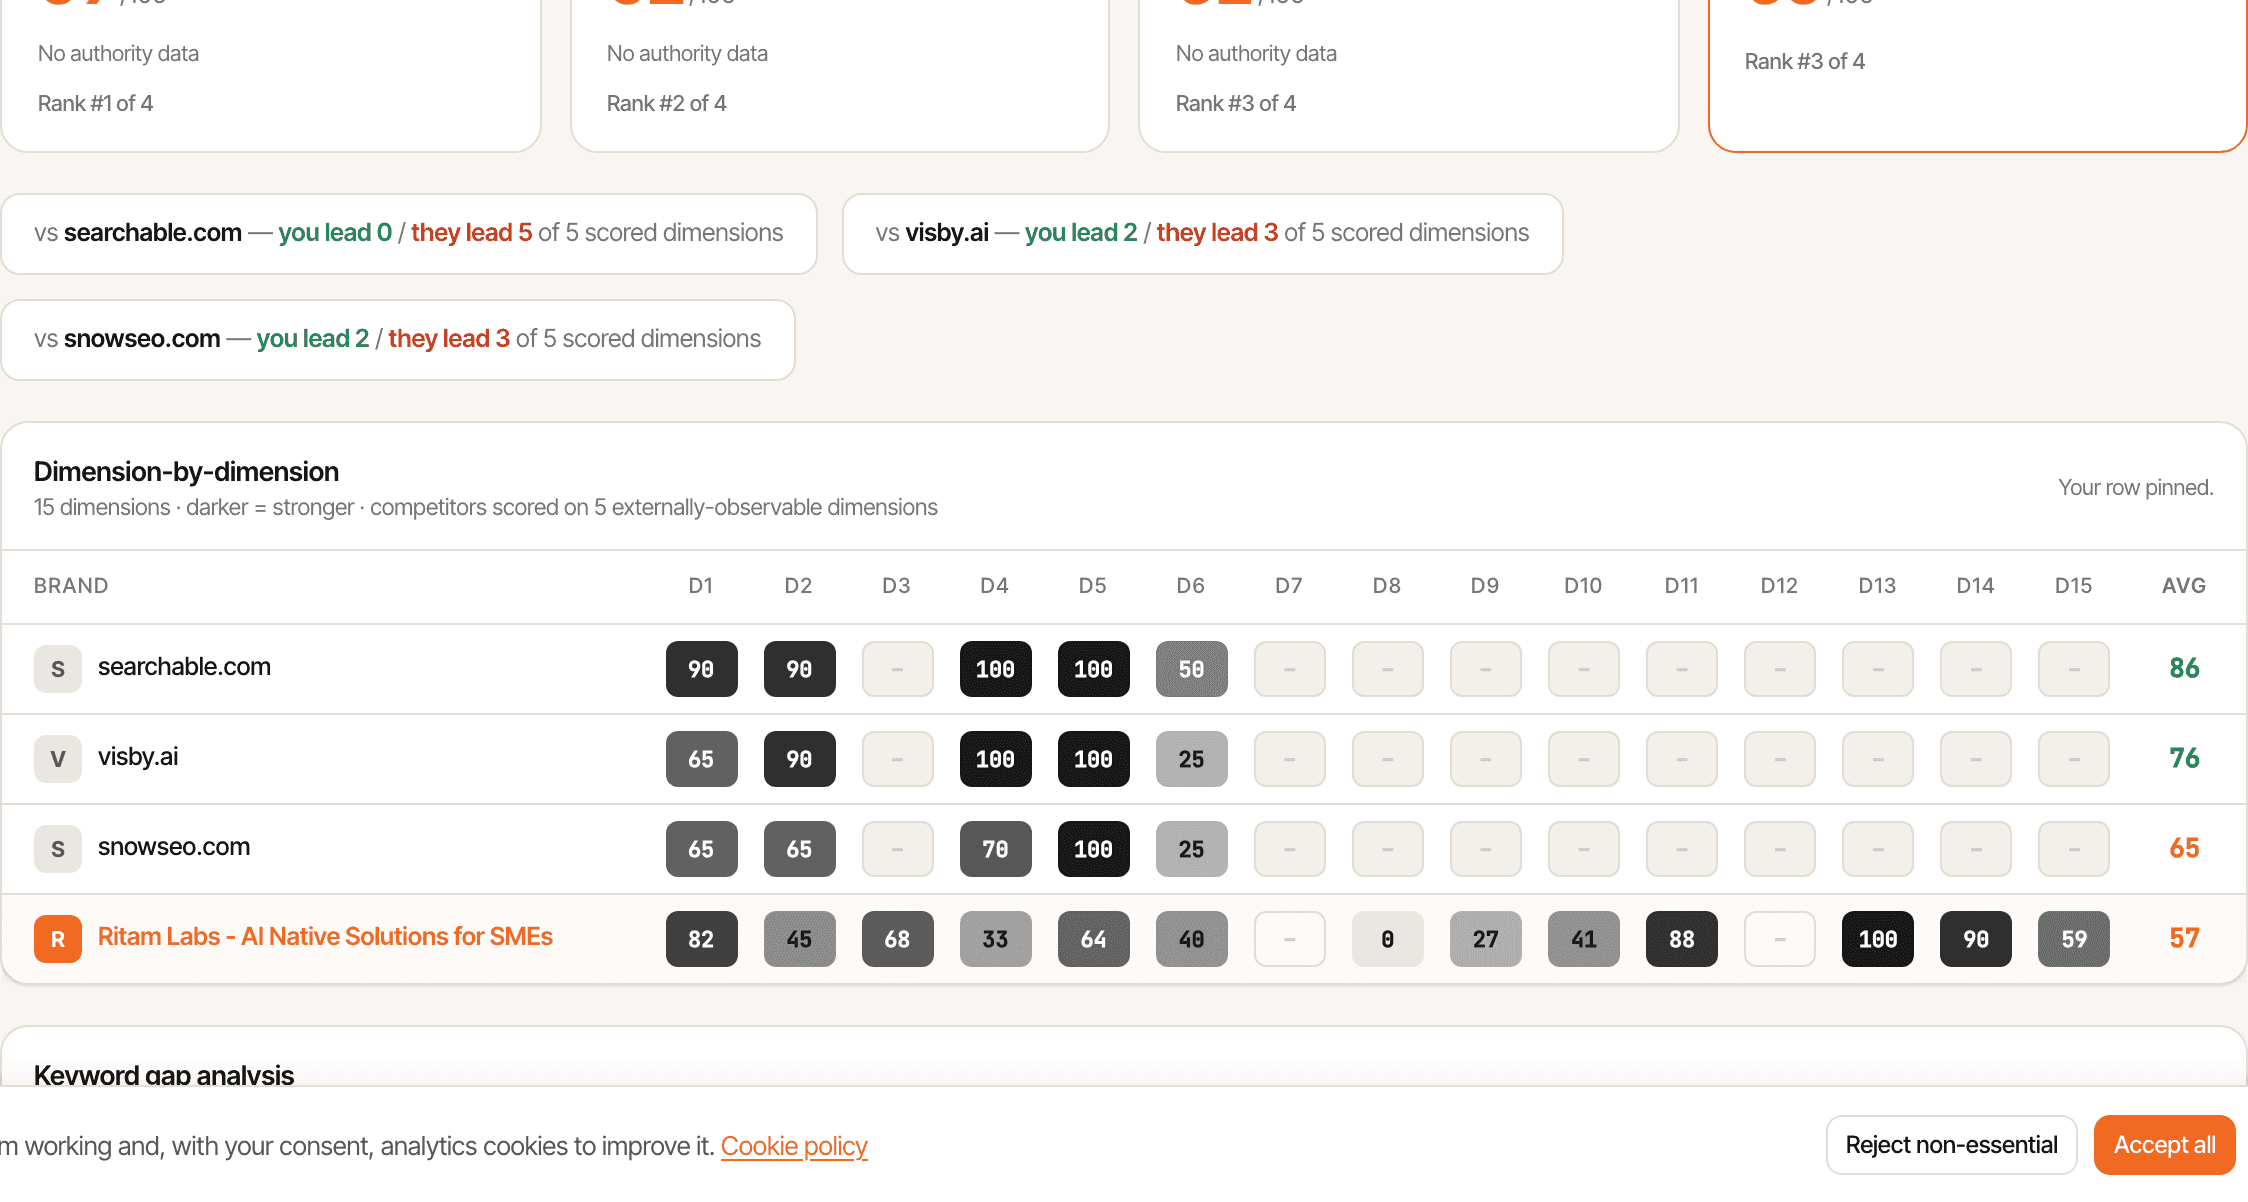Click the 'Rank #2 of 4' text

tap(667, 104)
